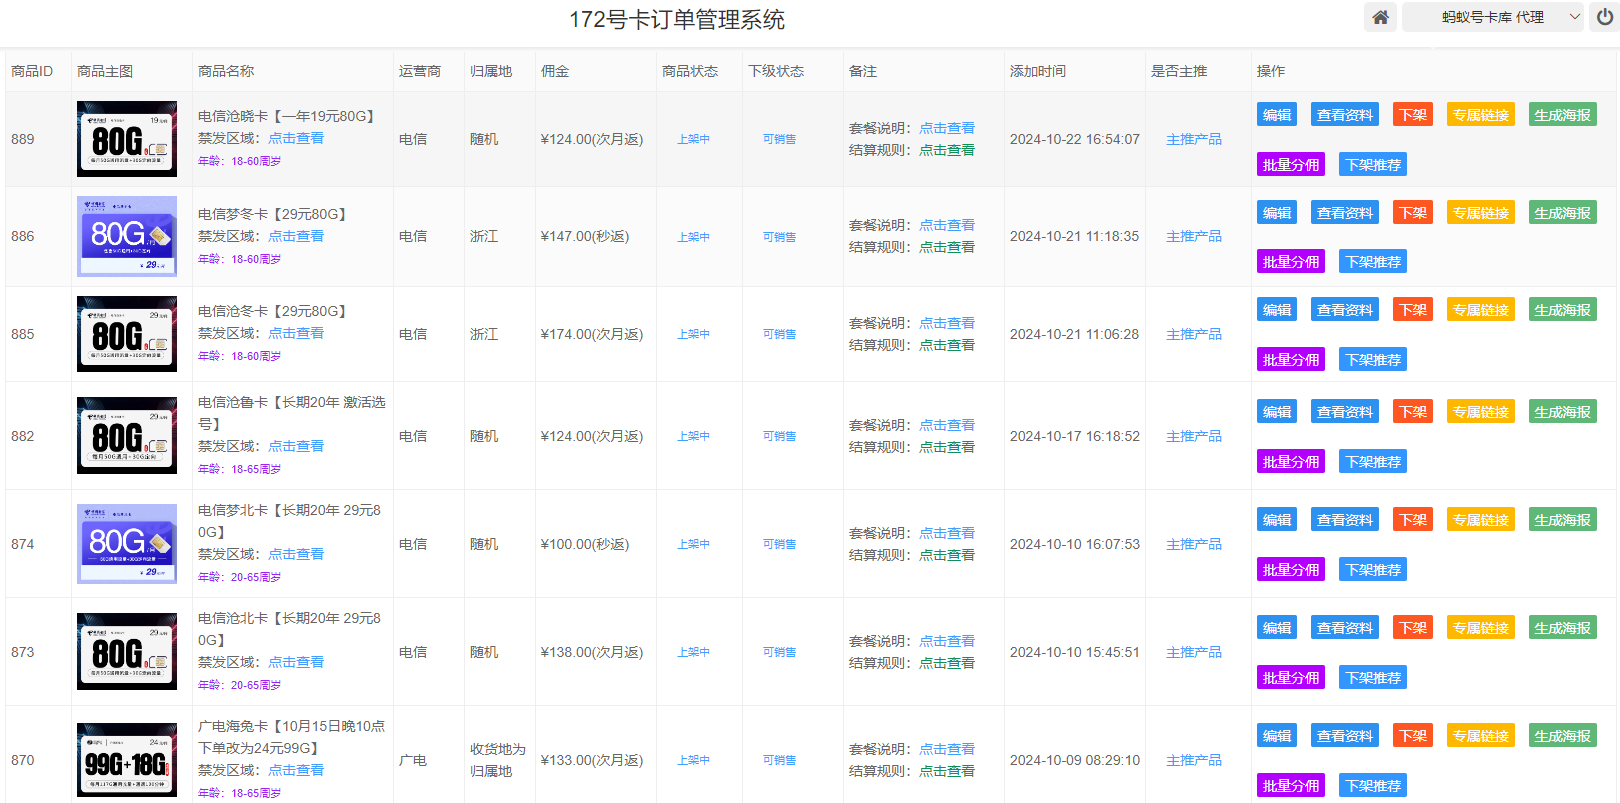Click 上架中 status for product 874
Screen dimensions: 1620x803
pos(693,544)
